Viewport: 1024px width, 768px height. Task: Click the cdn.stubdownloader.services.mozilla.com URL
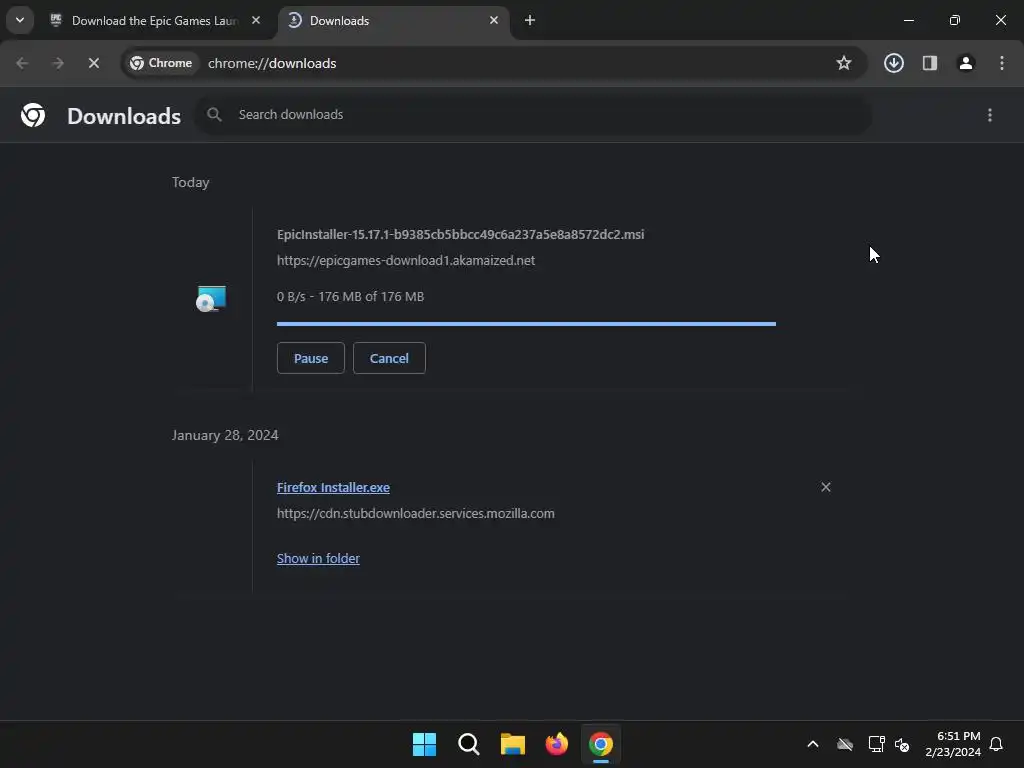point(415,513)
